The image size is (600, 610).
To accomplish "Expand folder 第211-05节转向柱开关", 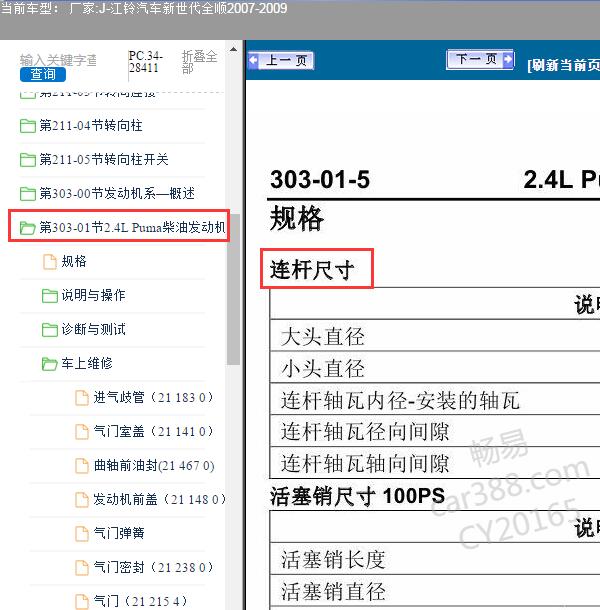I will [x=104, y=160].
